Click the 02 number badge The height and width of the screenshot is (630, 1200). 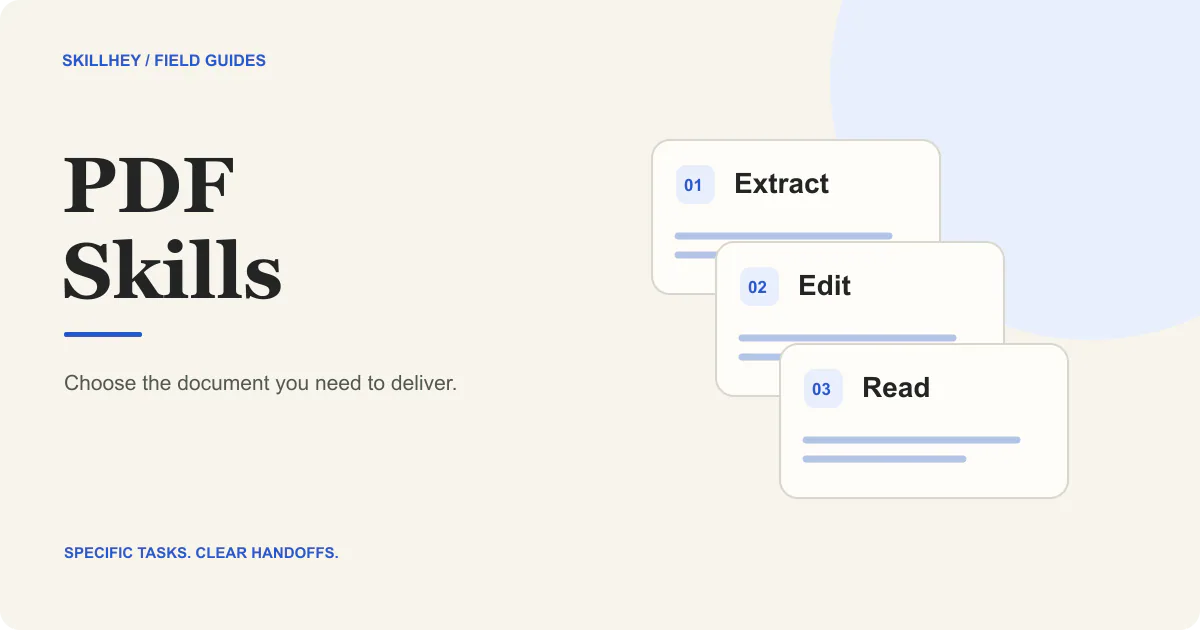[759, 287]
